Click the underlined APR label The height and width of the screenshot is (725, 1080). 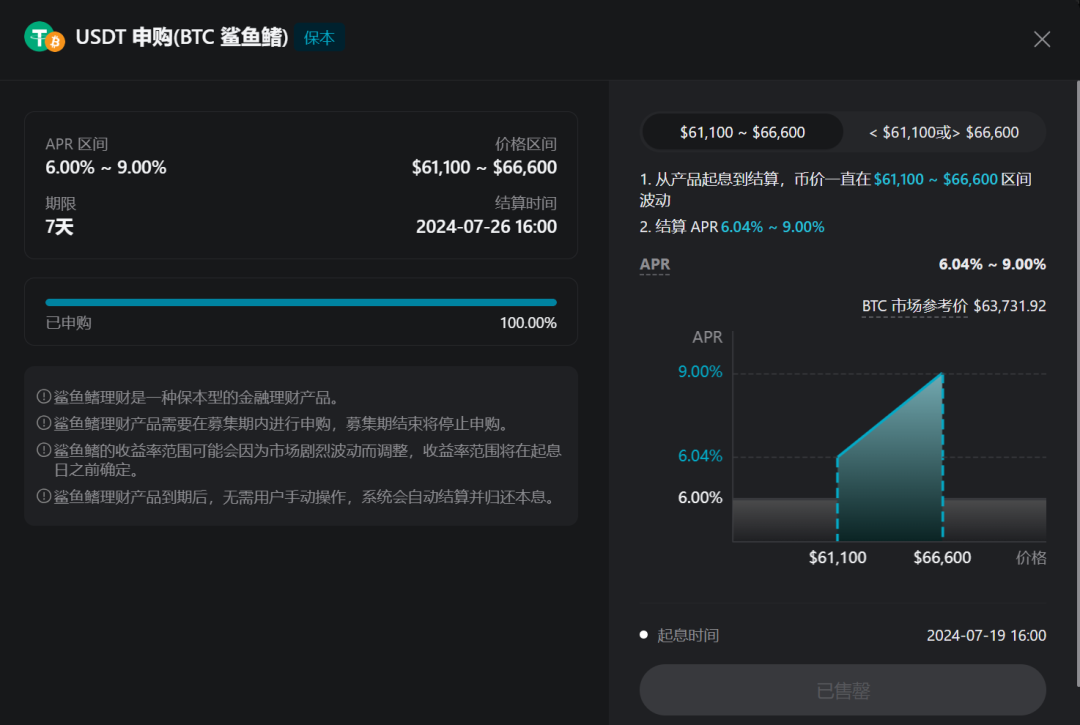(654, 264)
